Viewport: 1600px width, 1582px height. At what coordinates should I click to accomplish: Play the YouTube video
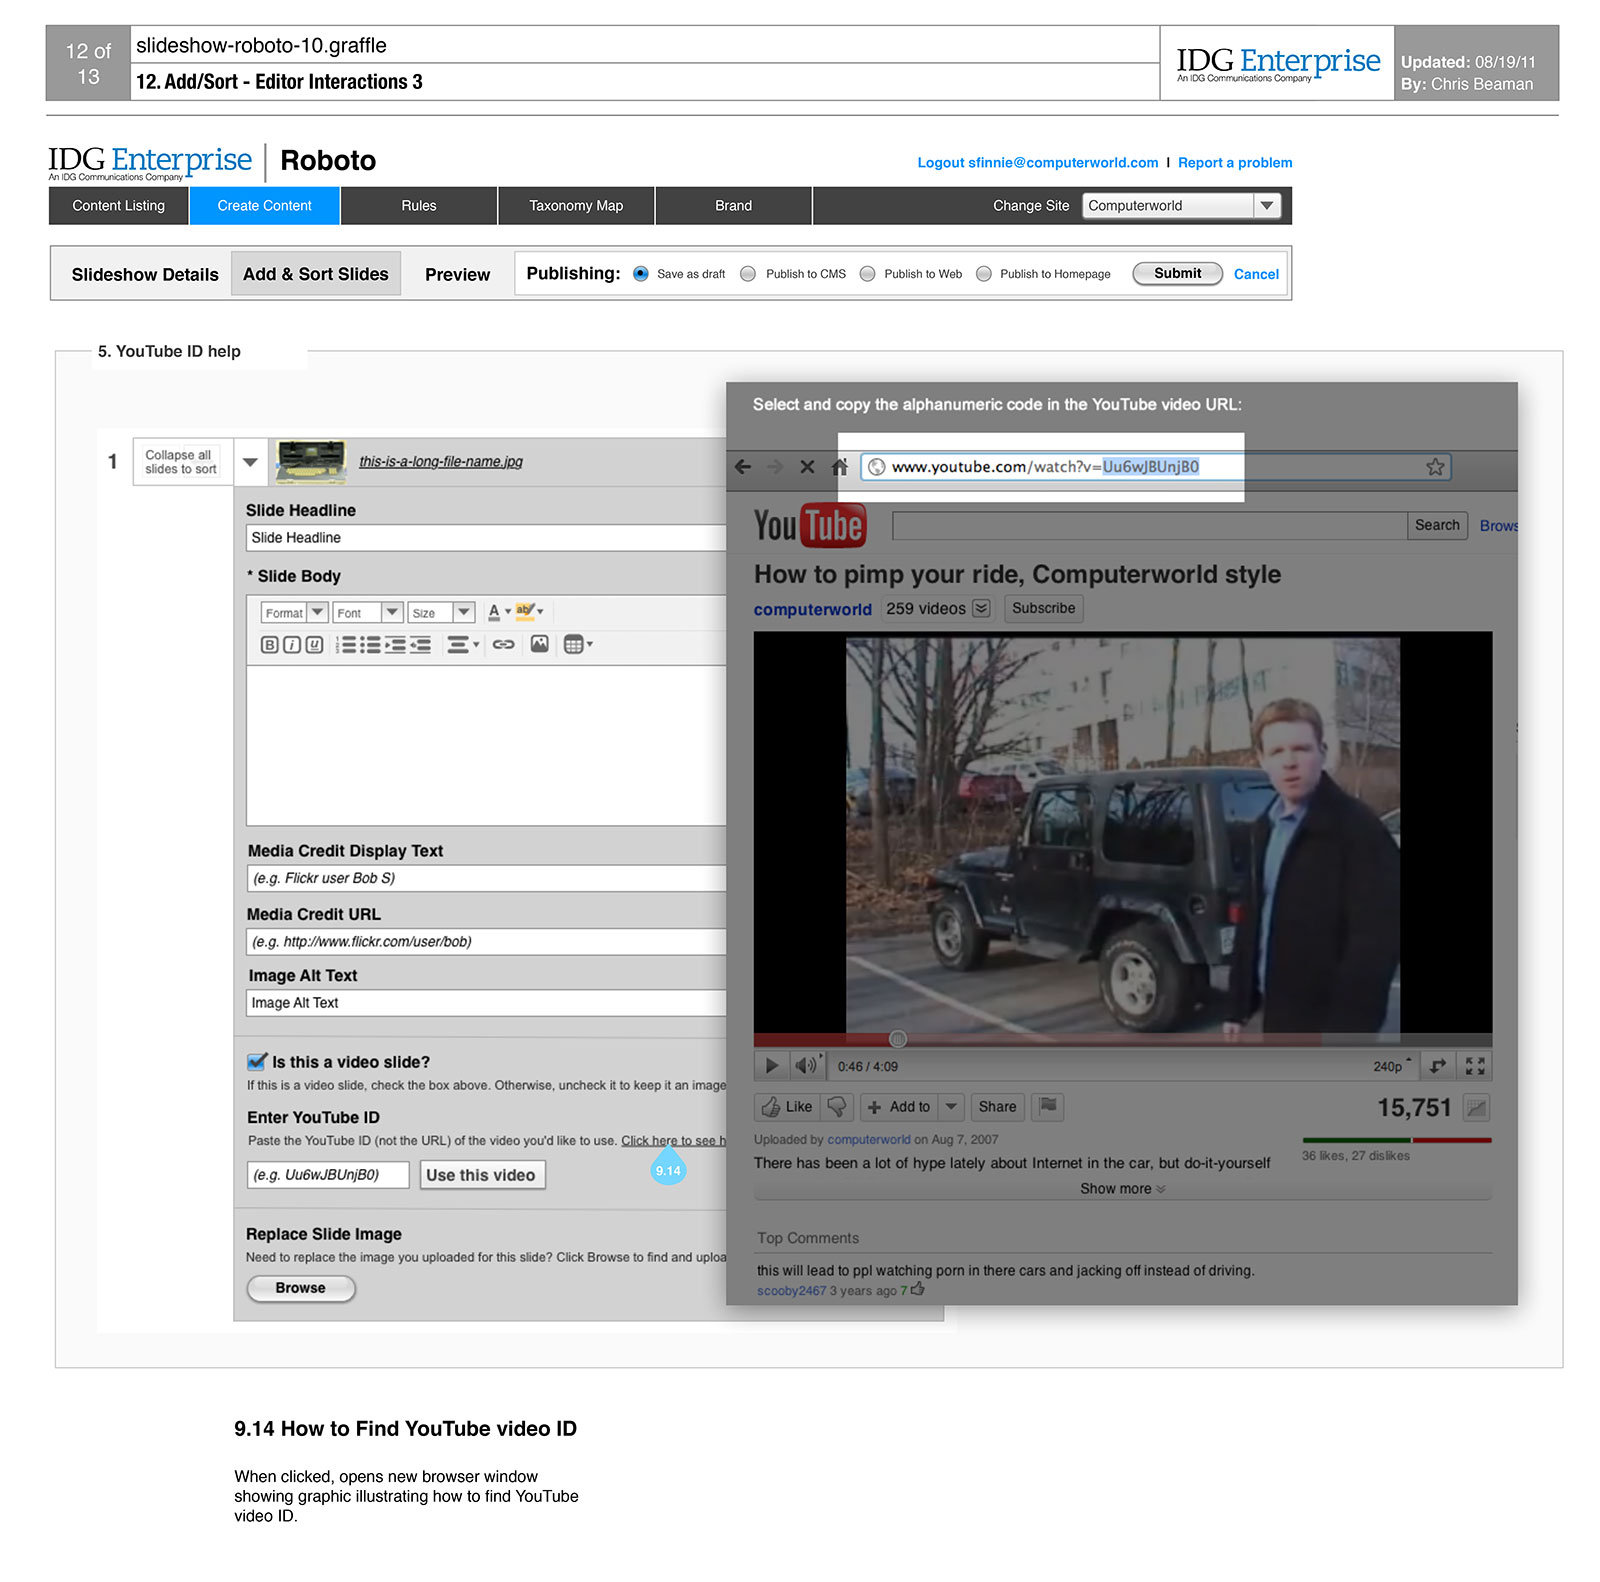771,1066
